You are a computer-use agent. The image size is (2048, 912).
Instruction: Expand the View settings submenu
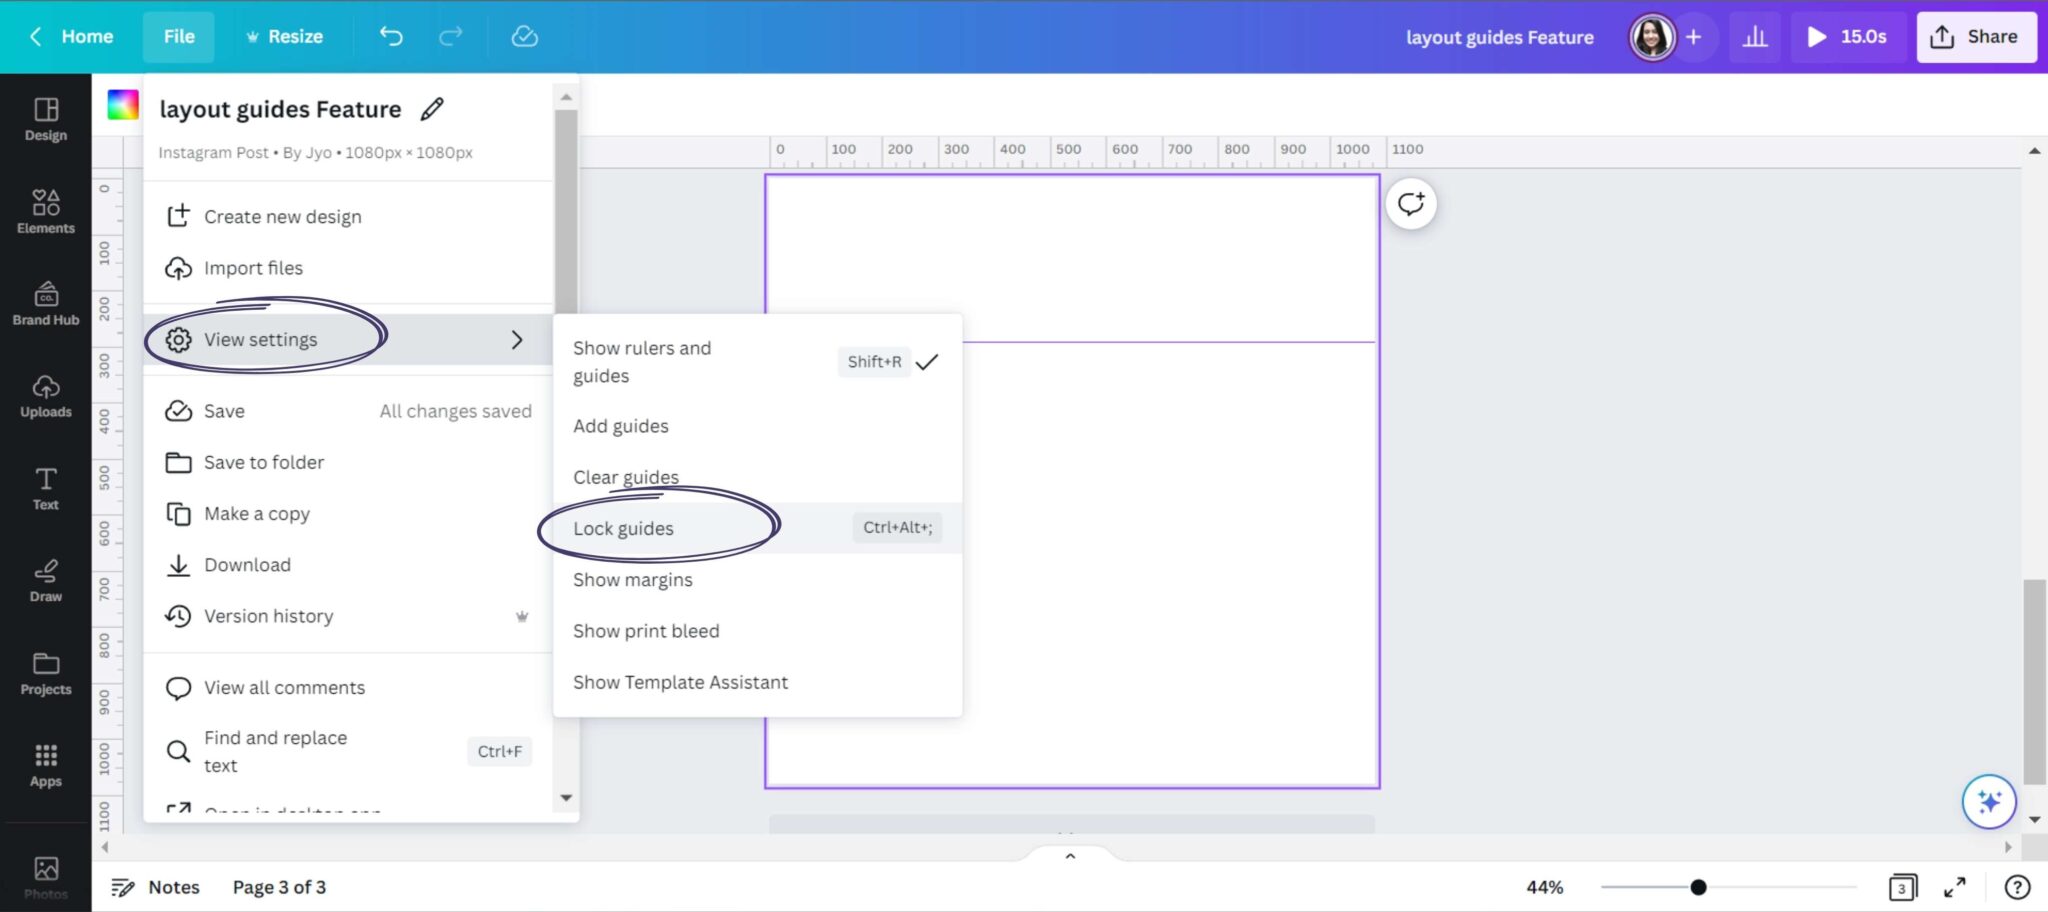pos(347,340)
